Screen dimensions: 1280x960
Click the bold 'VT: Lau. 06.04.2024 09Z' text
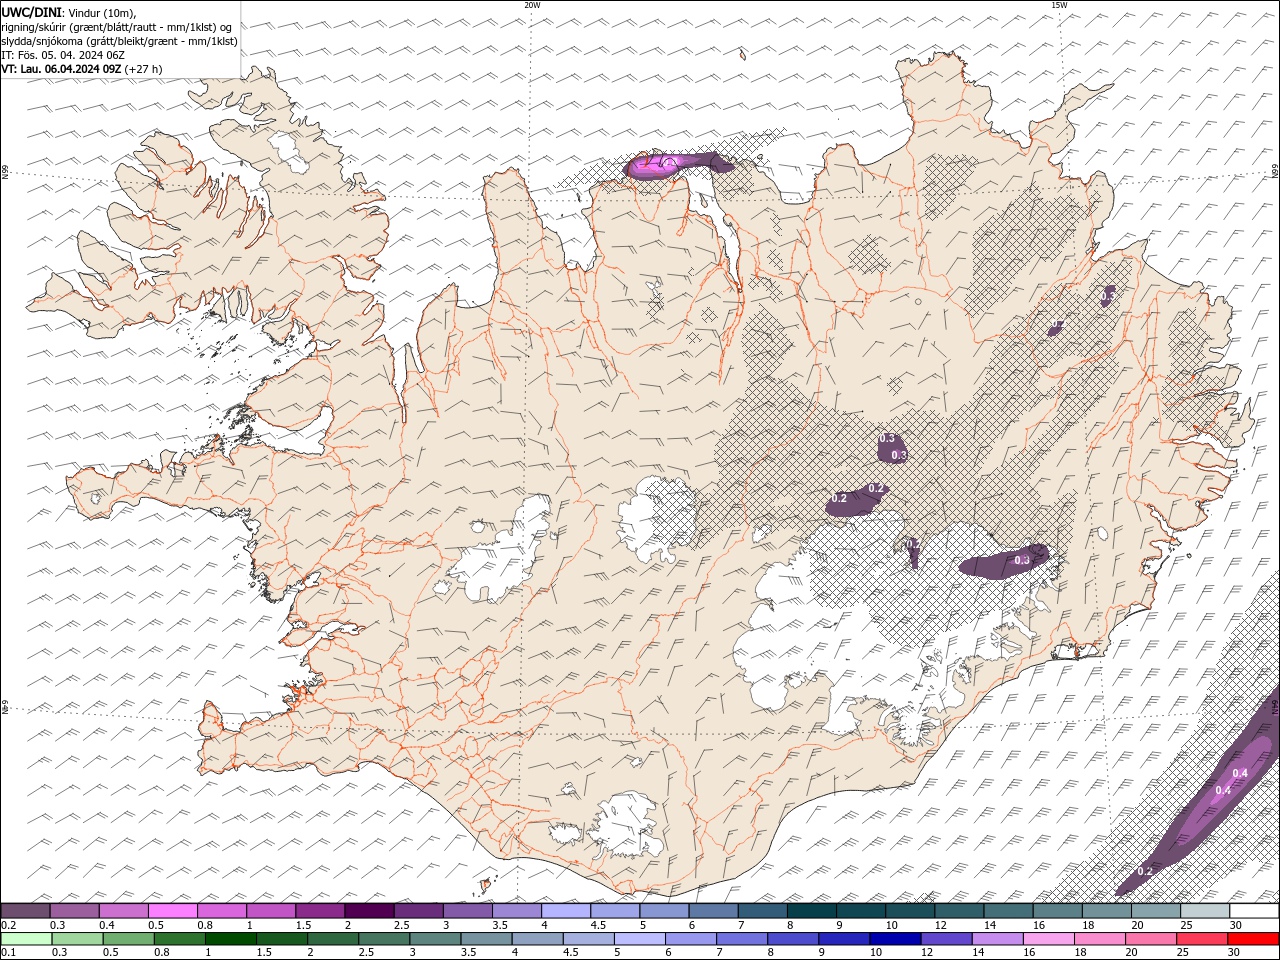tap(62, 69)
